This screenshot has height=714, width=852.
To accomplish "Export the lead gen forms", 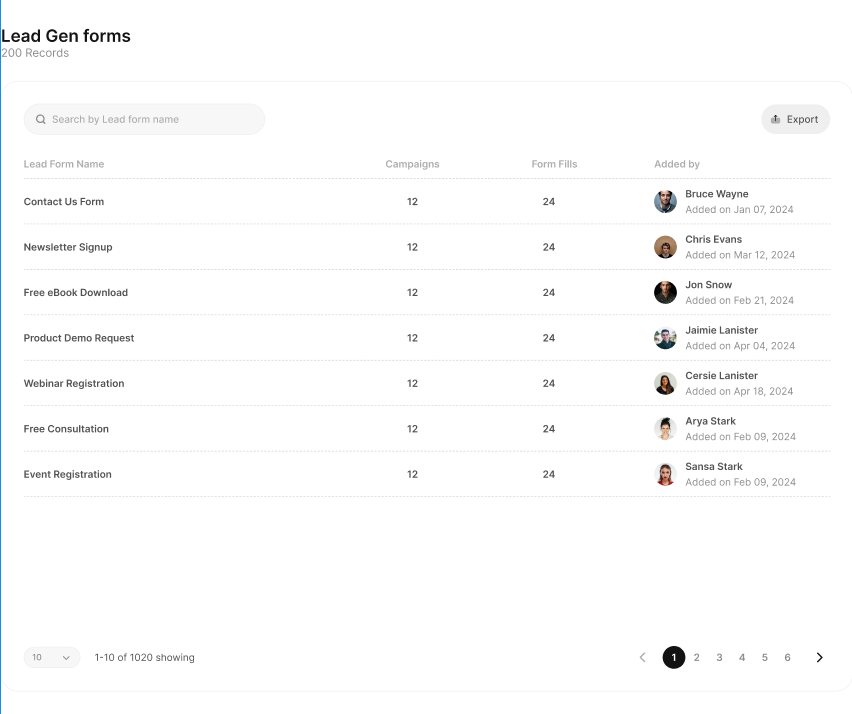I will click(x=795, y=119).
